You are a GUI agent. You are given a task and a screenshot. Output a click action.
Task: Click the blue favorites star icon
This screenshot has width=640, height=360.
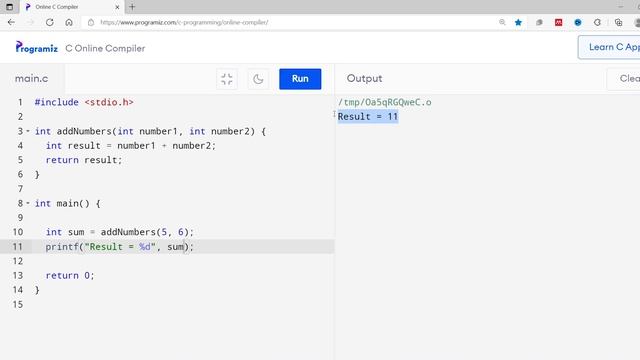518,22
